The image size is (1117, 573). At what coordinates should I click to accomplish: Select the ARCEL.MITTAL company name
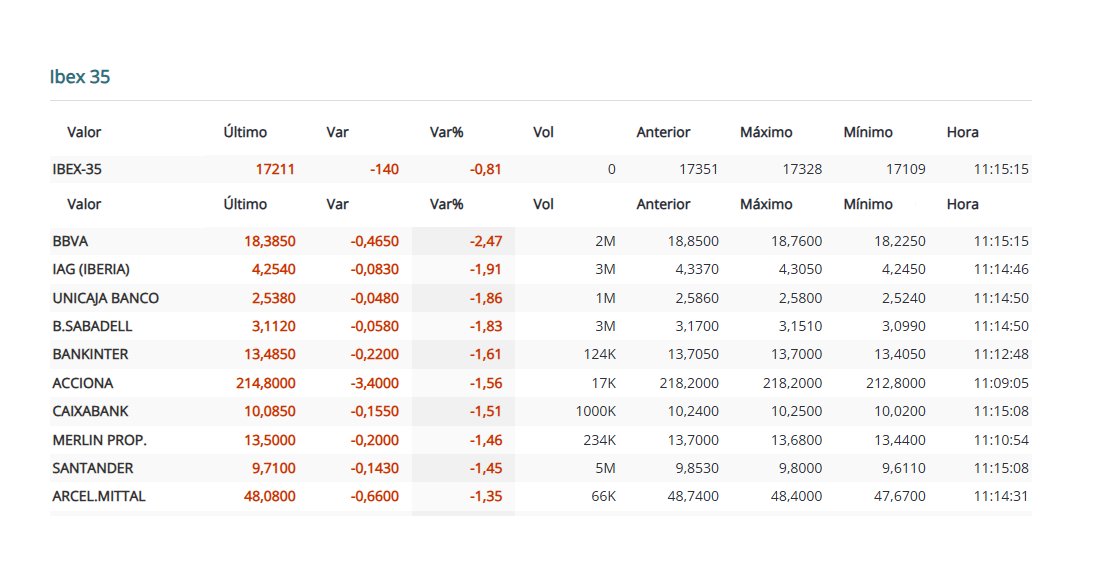point(98,496)
